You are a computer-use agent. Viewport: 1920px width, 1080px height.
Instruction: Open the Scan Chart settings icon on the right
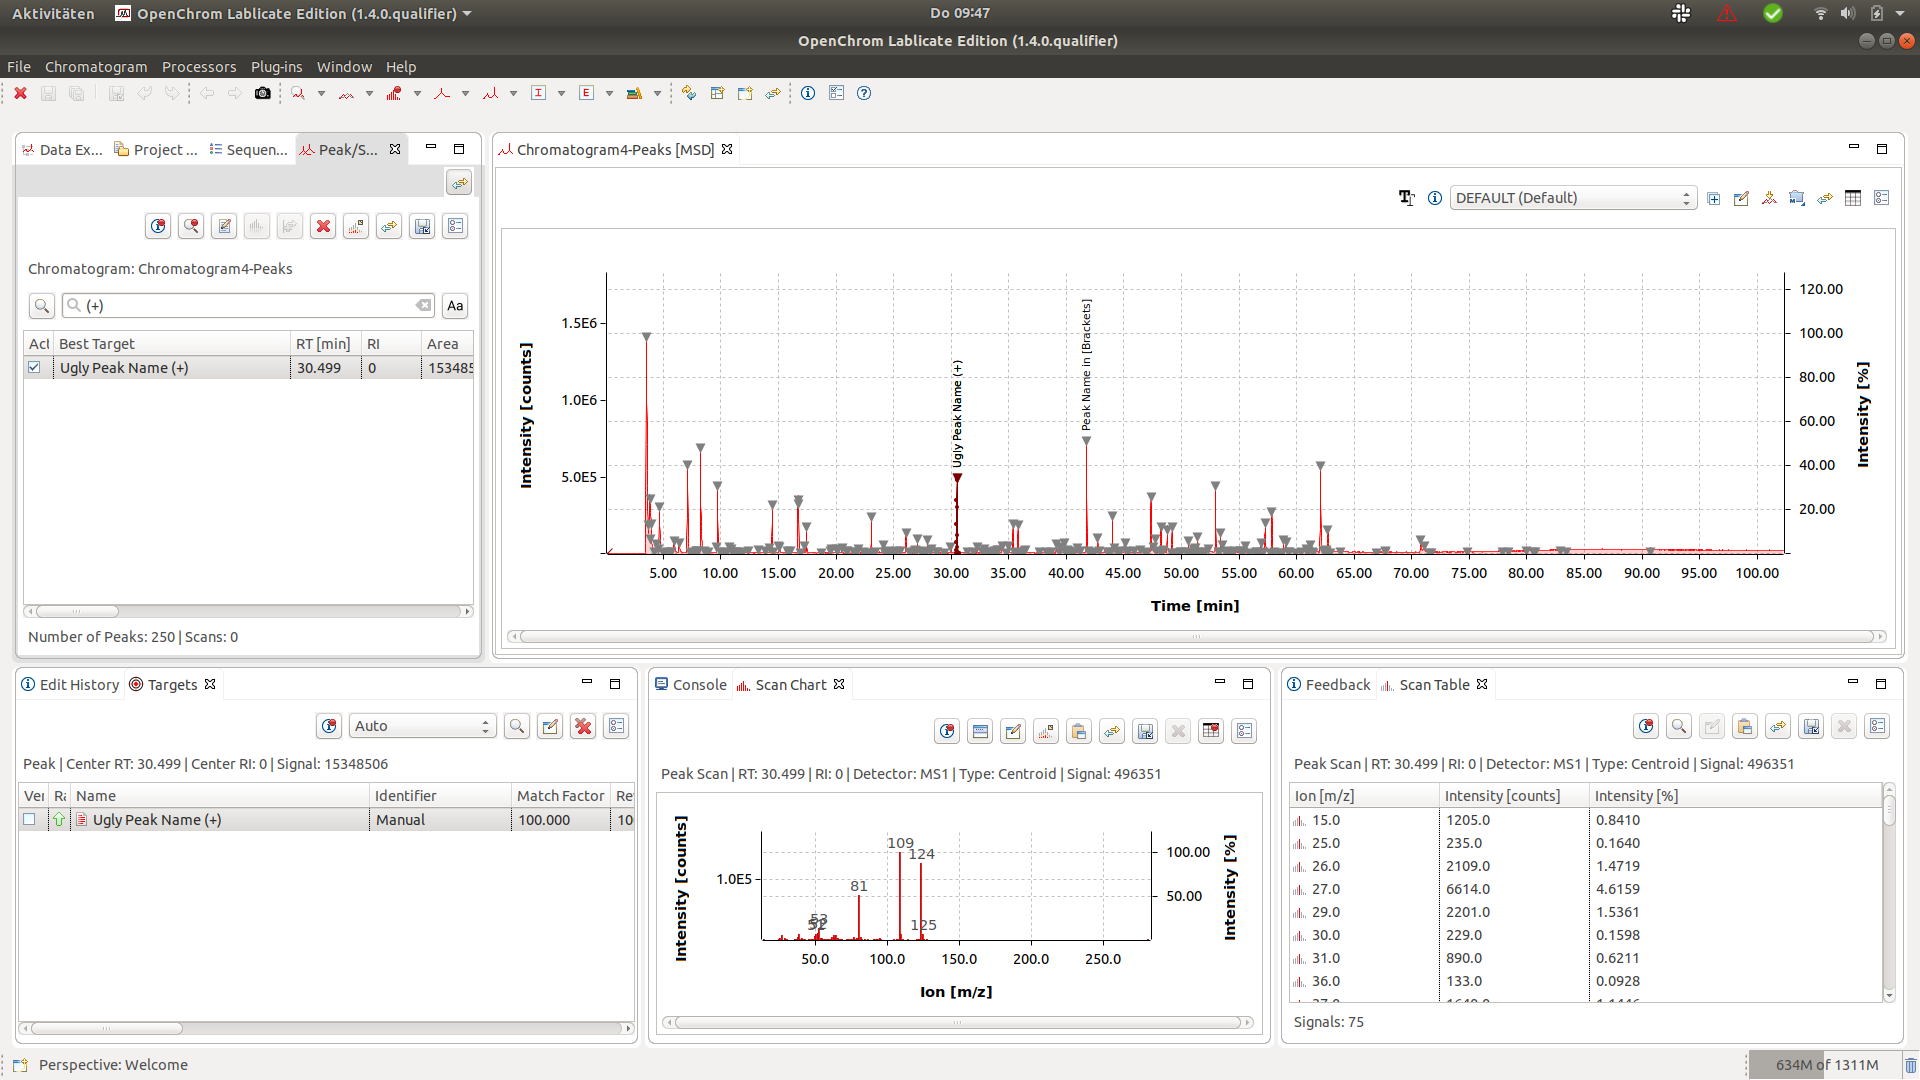pos(1243,731)
